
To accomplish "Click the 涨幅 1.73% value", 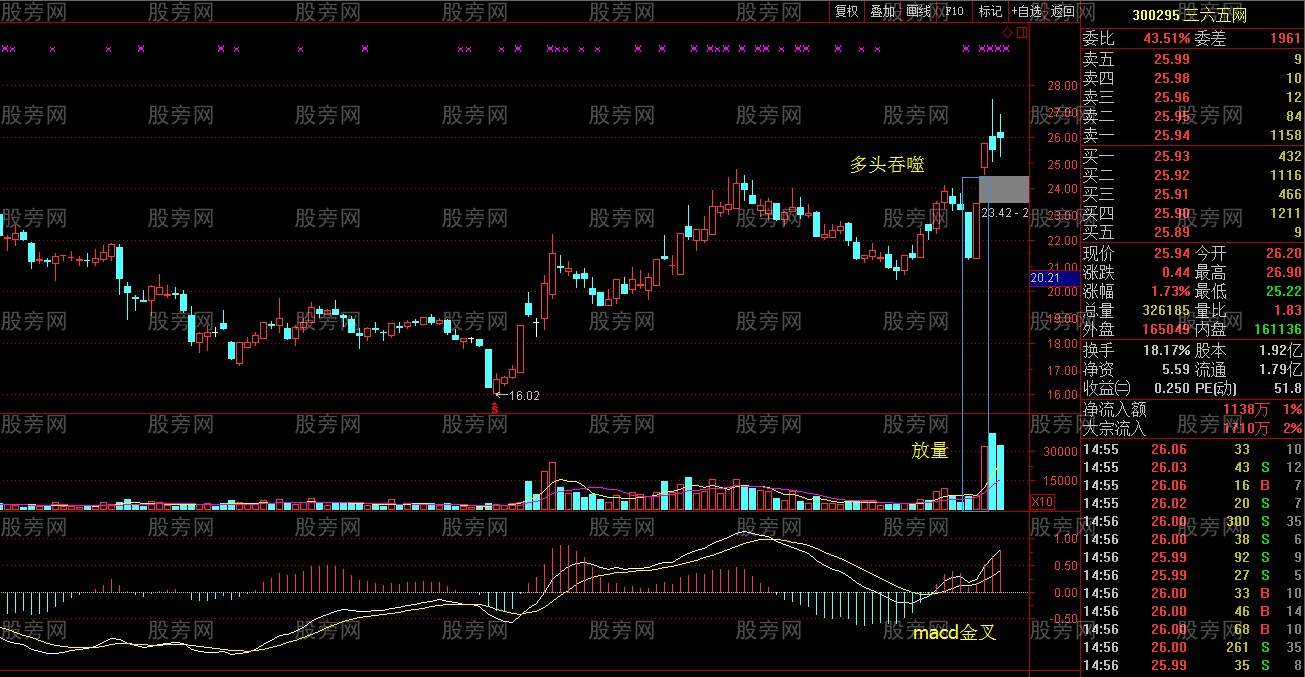I will [x=1169, y=291].
